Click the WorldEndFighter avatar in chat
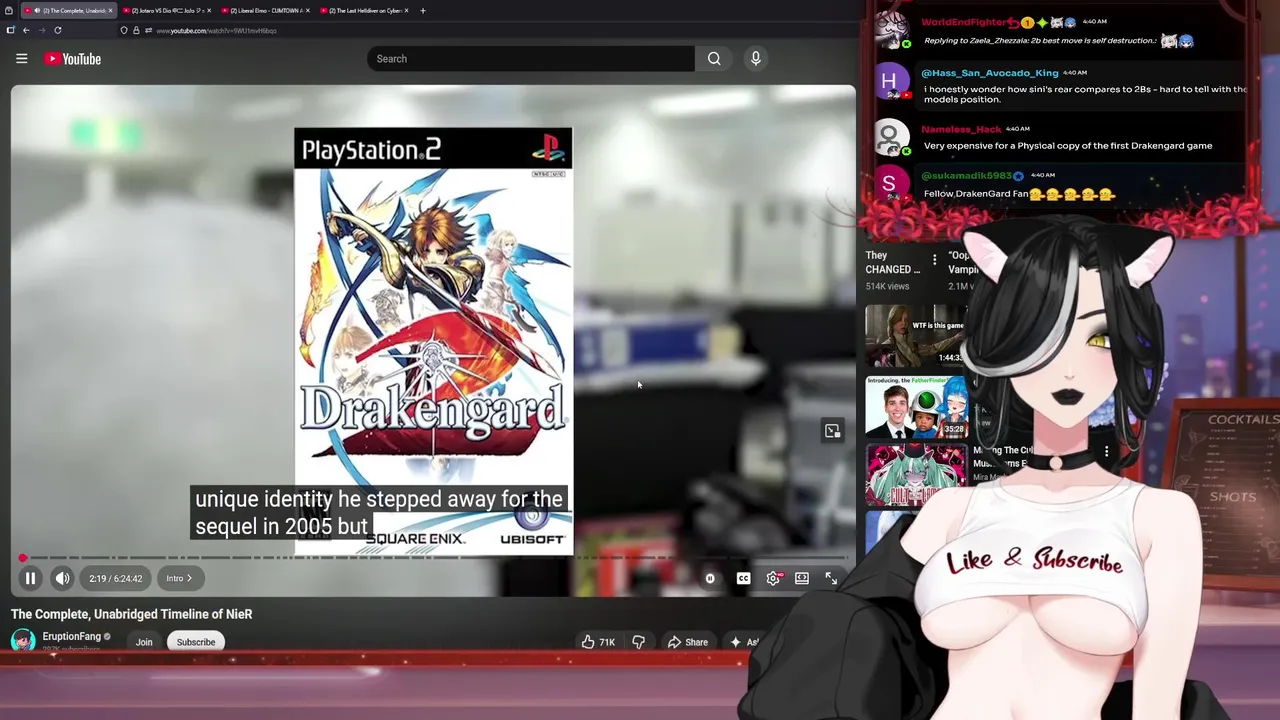1280x720 pixels. [890, 29]
